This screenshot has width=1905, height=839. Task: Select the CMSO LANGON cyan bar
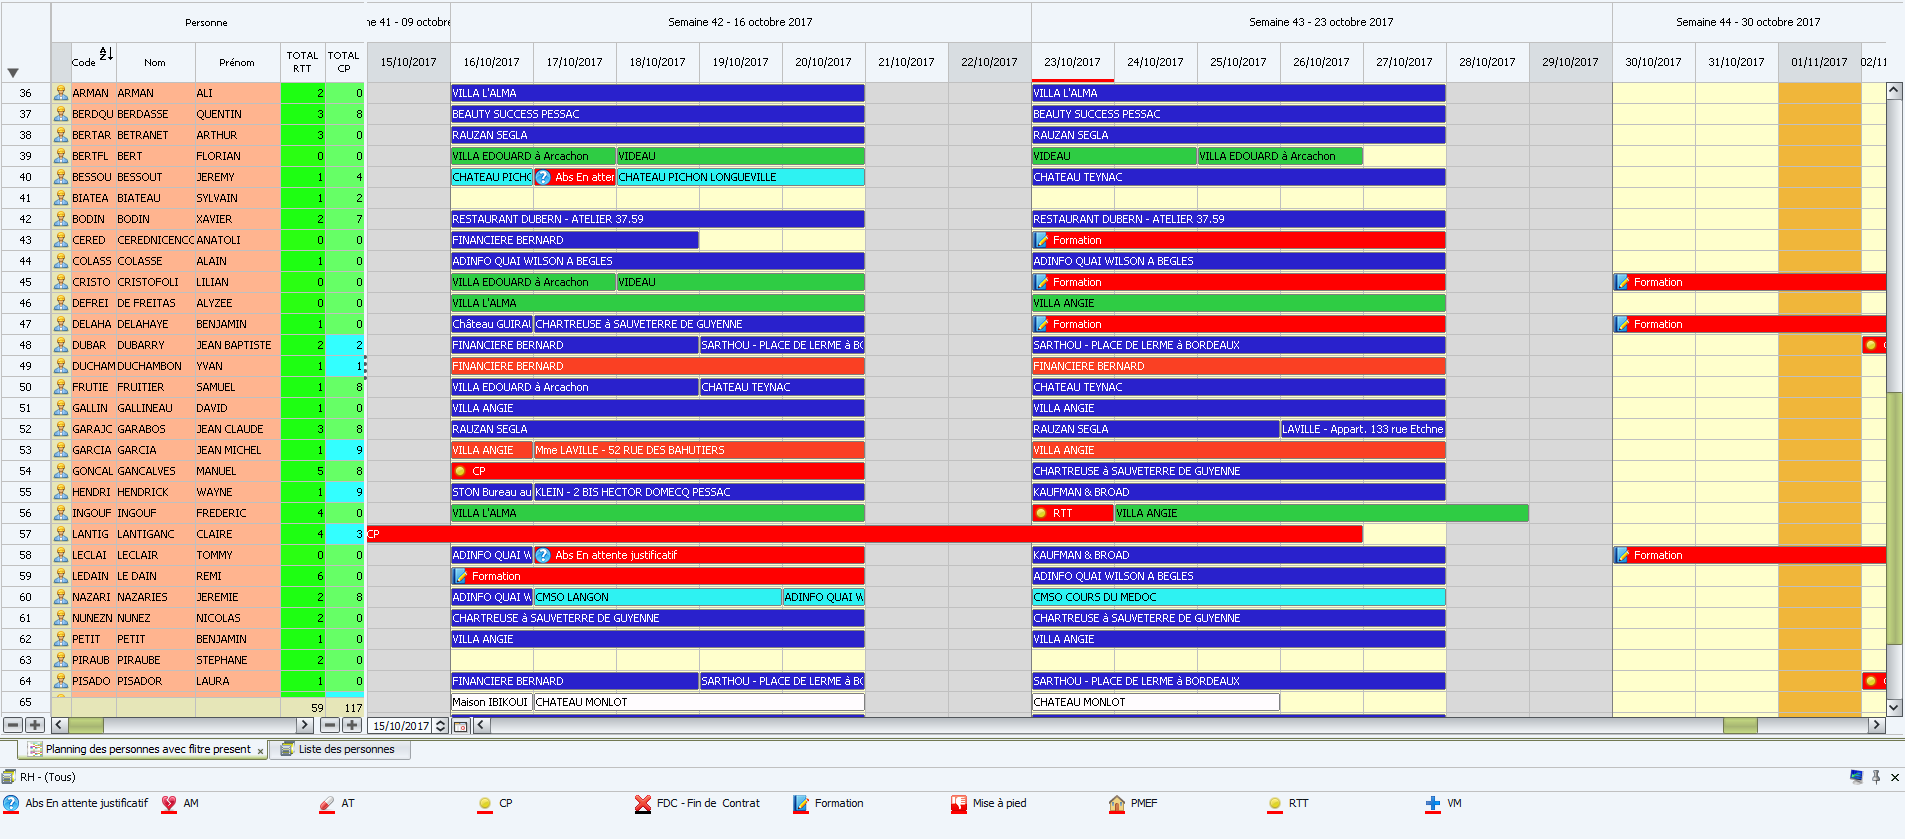(657, 597)
